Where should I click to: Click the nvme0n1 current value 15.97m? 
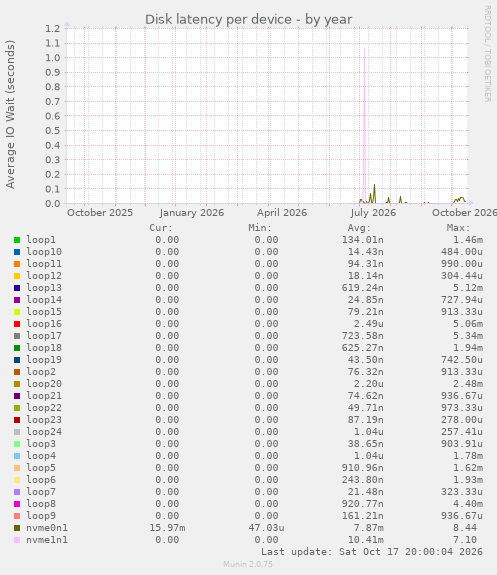[167, 528]
